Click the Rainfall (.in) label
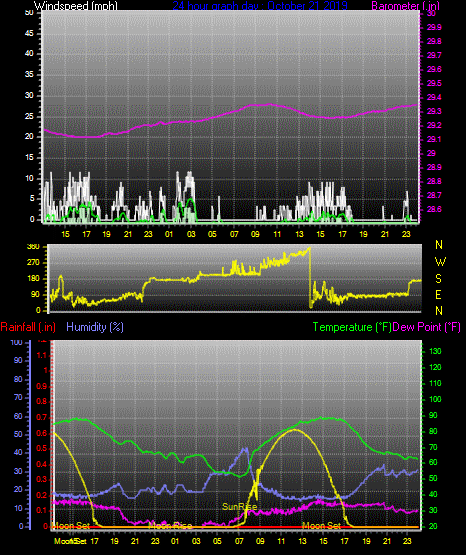Screen dimensions: 466x555 pyautogui.click(x=28, y=327)
